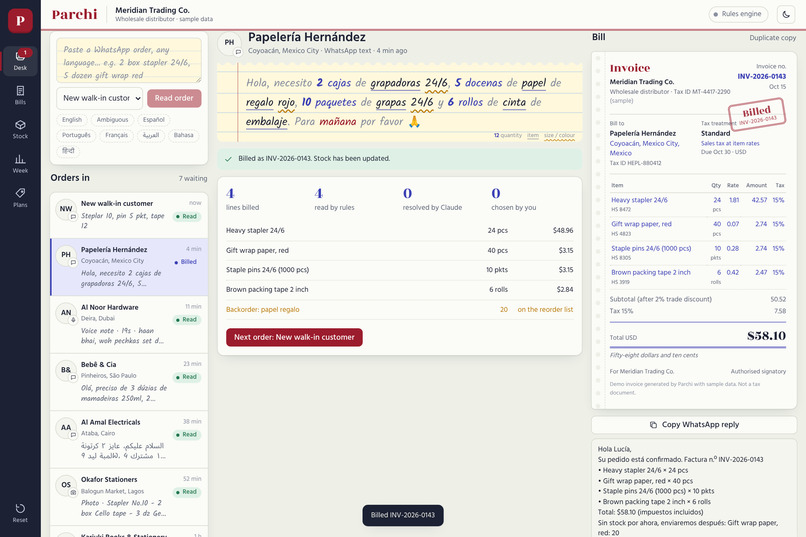Click the Billed INV-2026-0143 toast
806x537 pixels.
(x=403, y=515)
